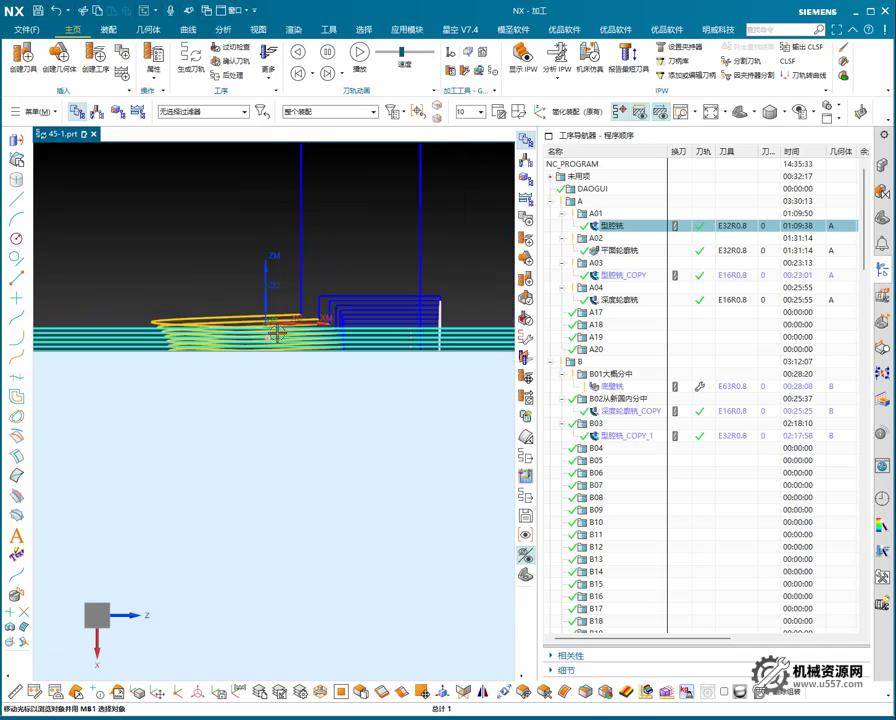Open the selection filter dropdown (无选择过滤器)
Screen dimensions: 896x720
pos(244,112)
